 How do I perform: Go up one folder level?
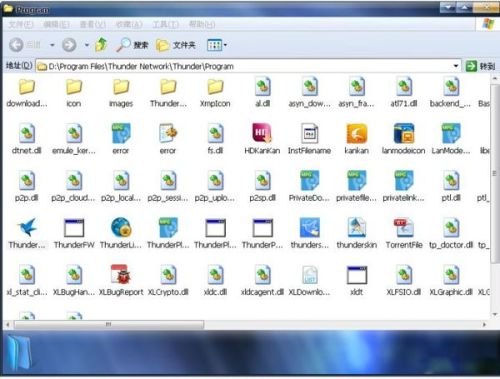click(101, 45)
